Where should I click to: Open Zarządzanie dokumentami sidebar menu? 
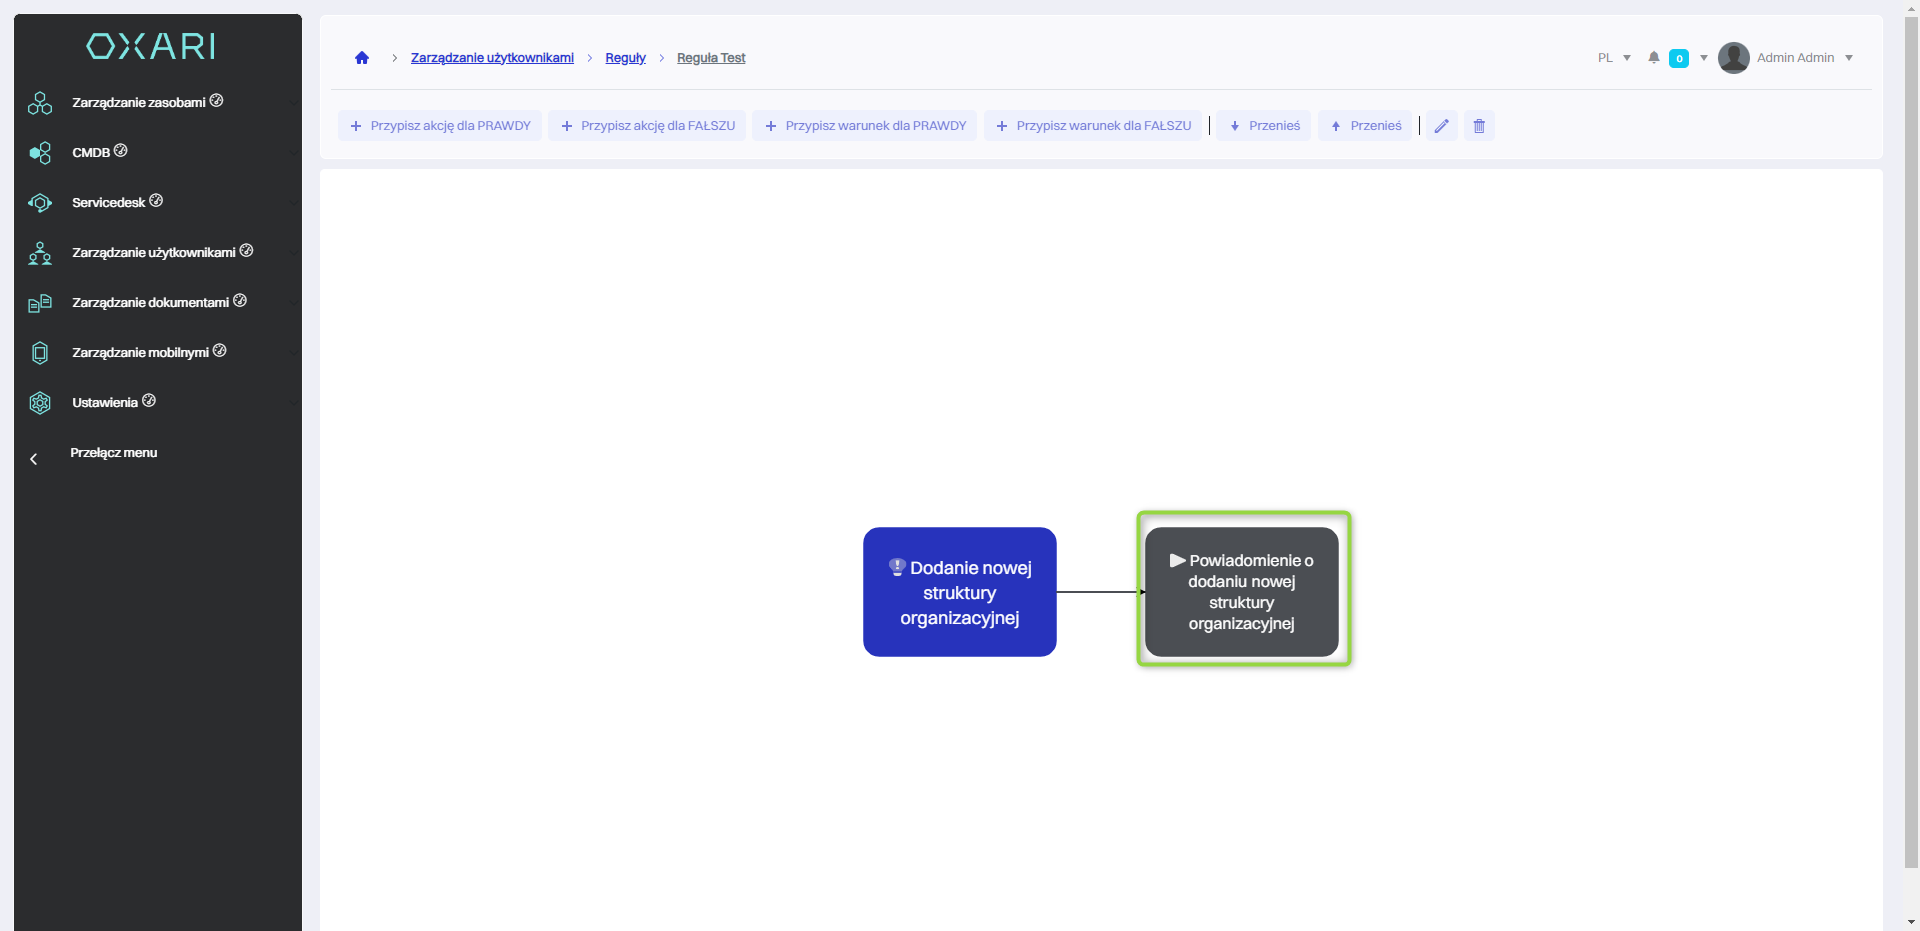pos(150,303)
